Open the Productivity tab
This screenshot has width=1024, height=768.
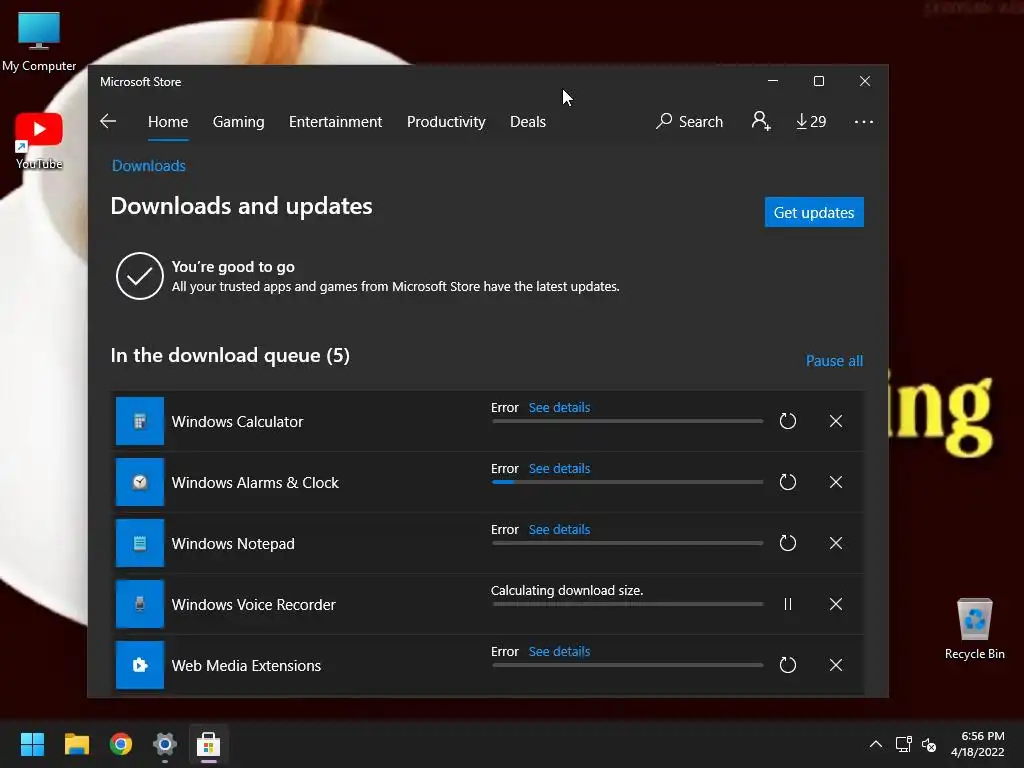[446, 121]
